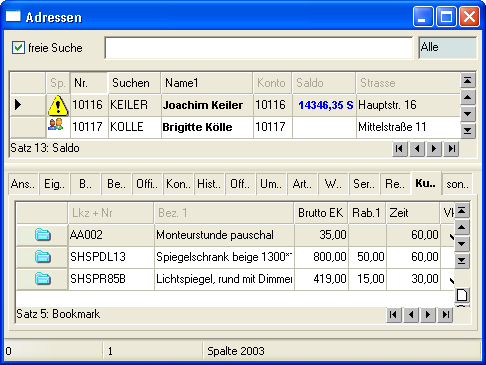The width and height of the screenshot is (486, 365).
Task: Switch to the B.. tab
Action: pos(85,184)
